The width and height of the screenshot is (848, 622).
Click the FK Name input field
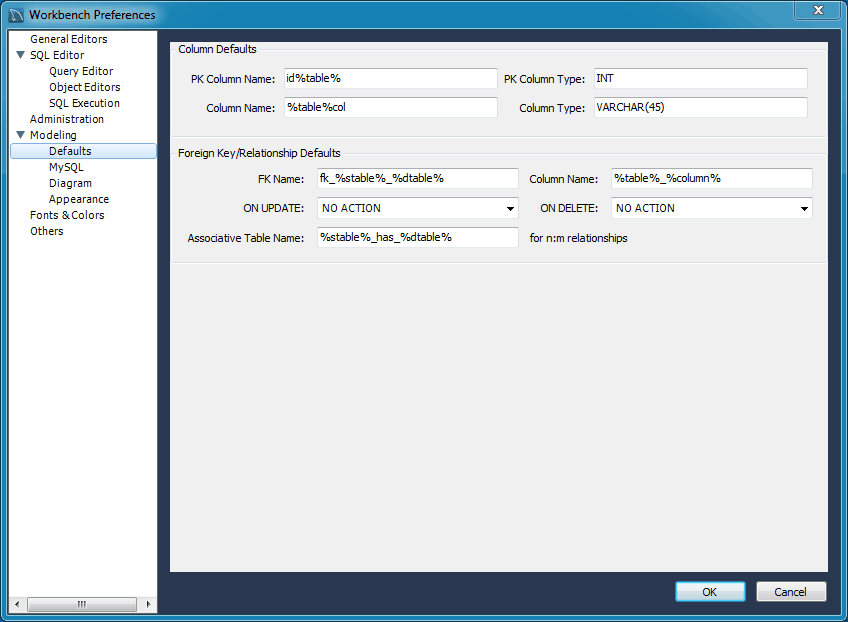coord(418,178)
